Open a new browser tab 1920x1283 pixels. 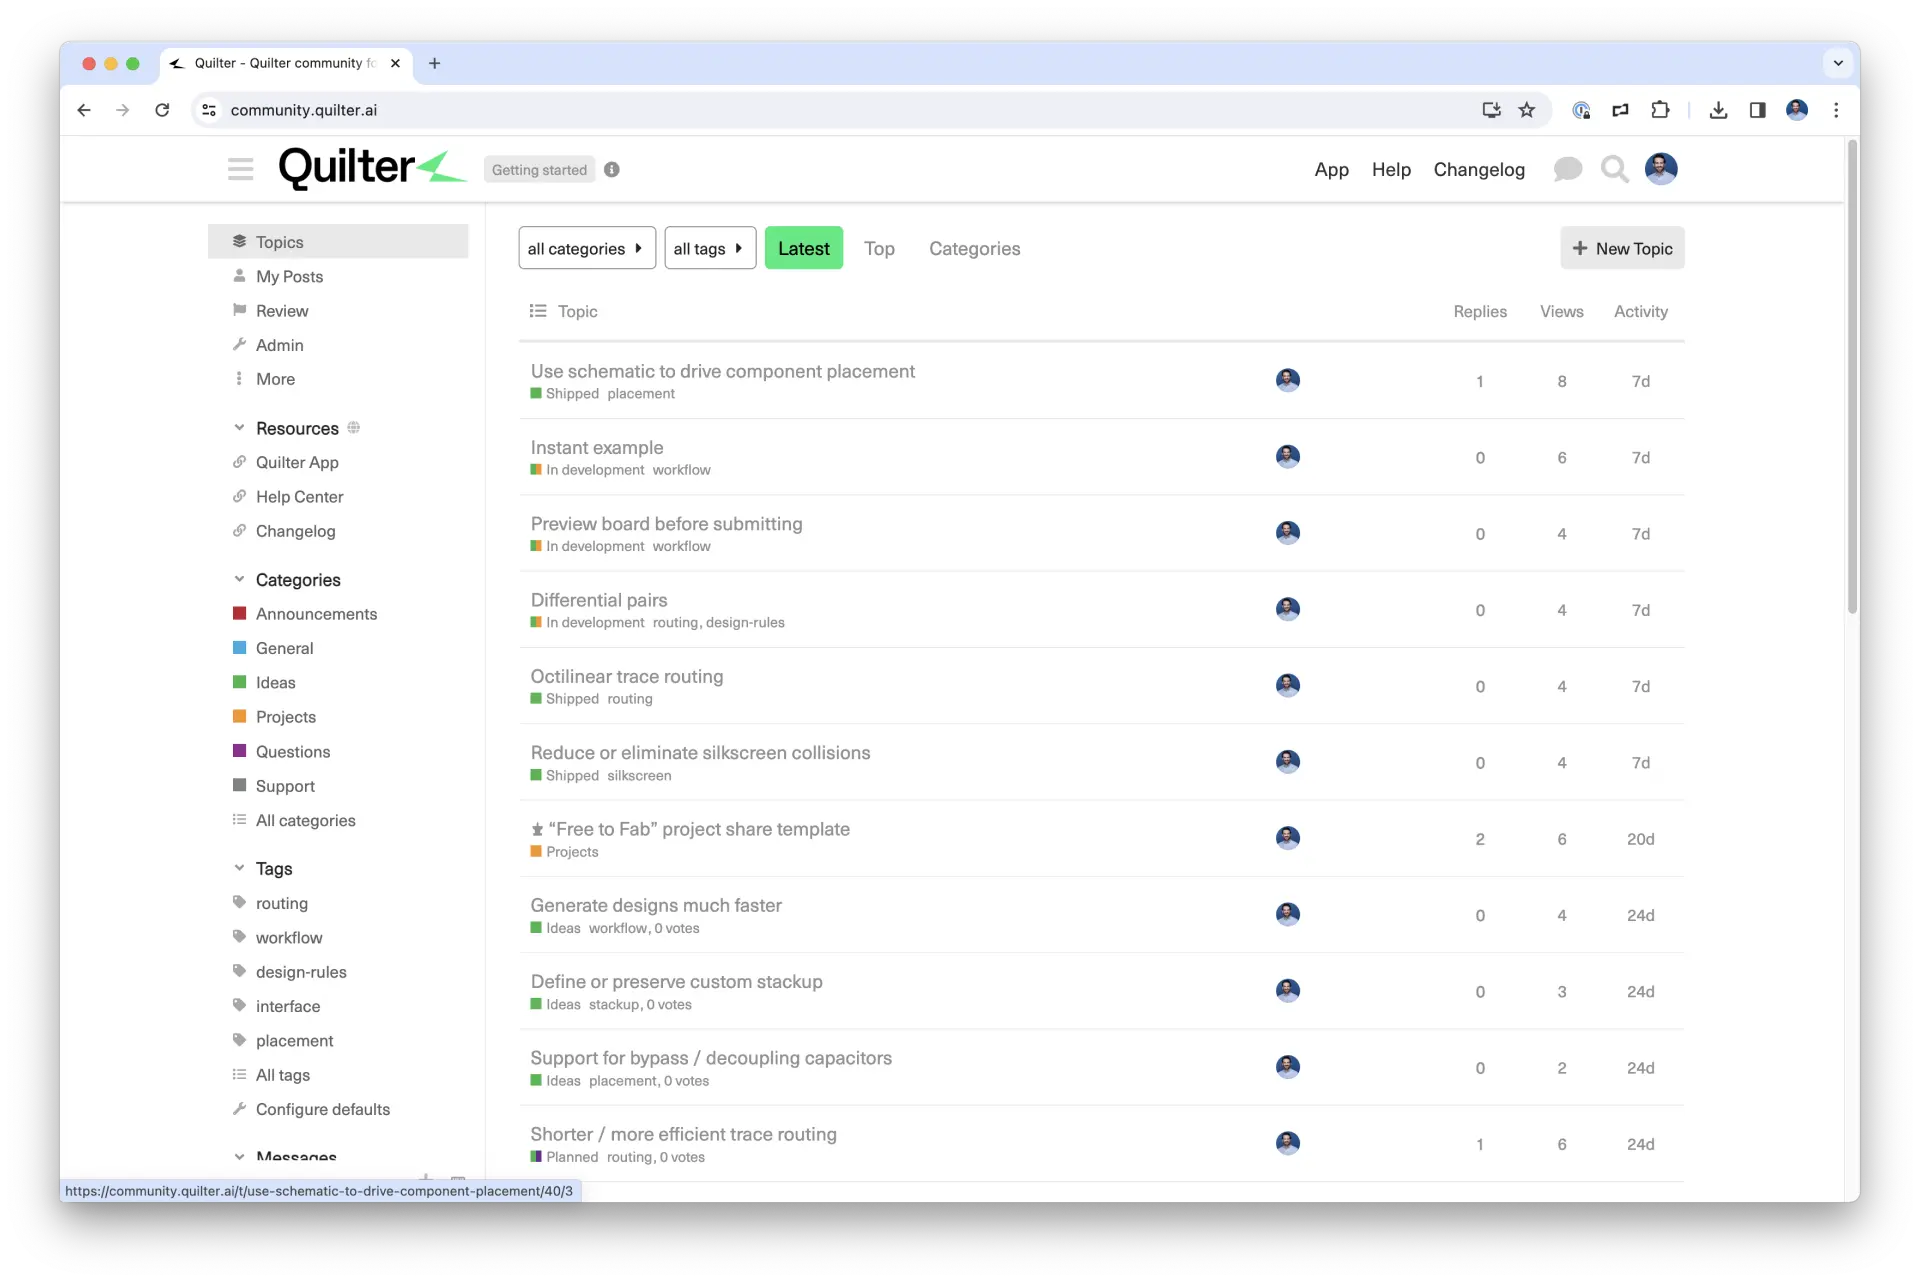click(x=434, y=63)
